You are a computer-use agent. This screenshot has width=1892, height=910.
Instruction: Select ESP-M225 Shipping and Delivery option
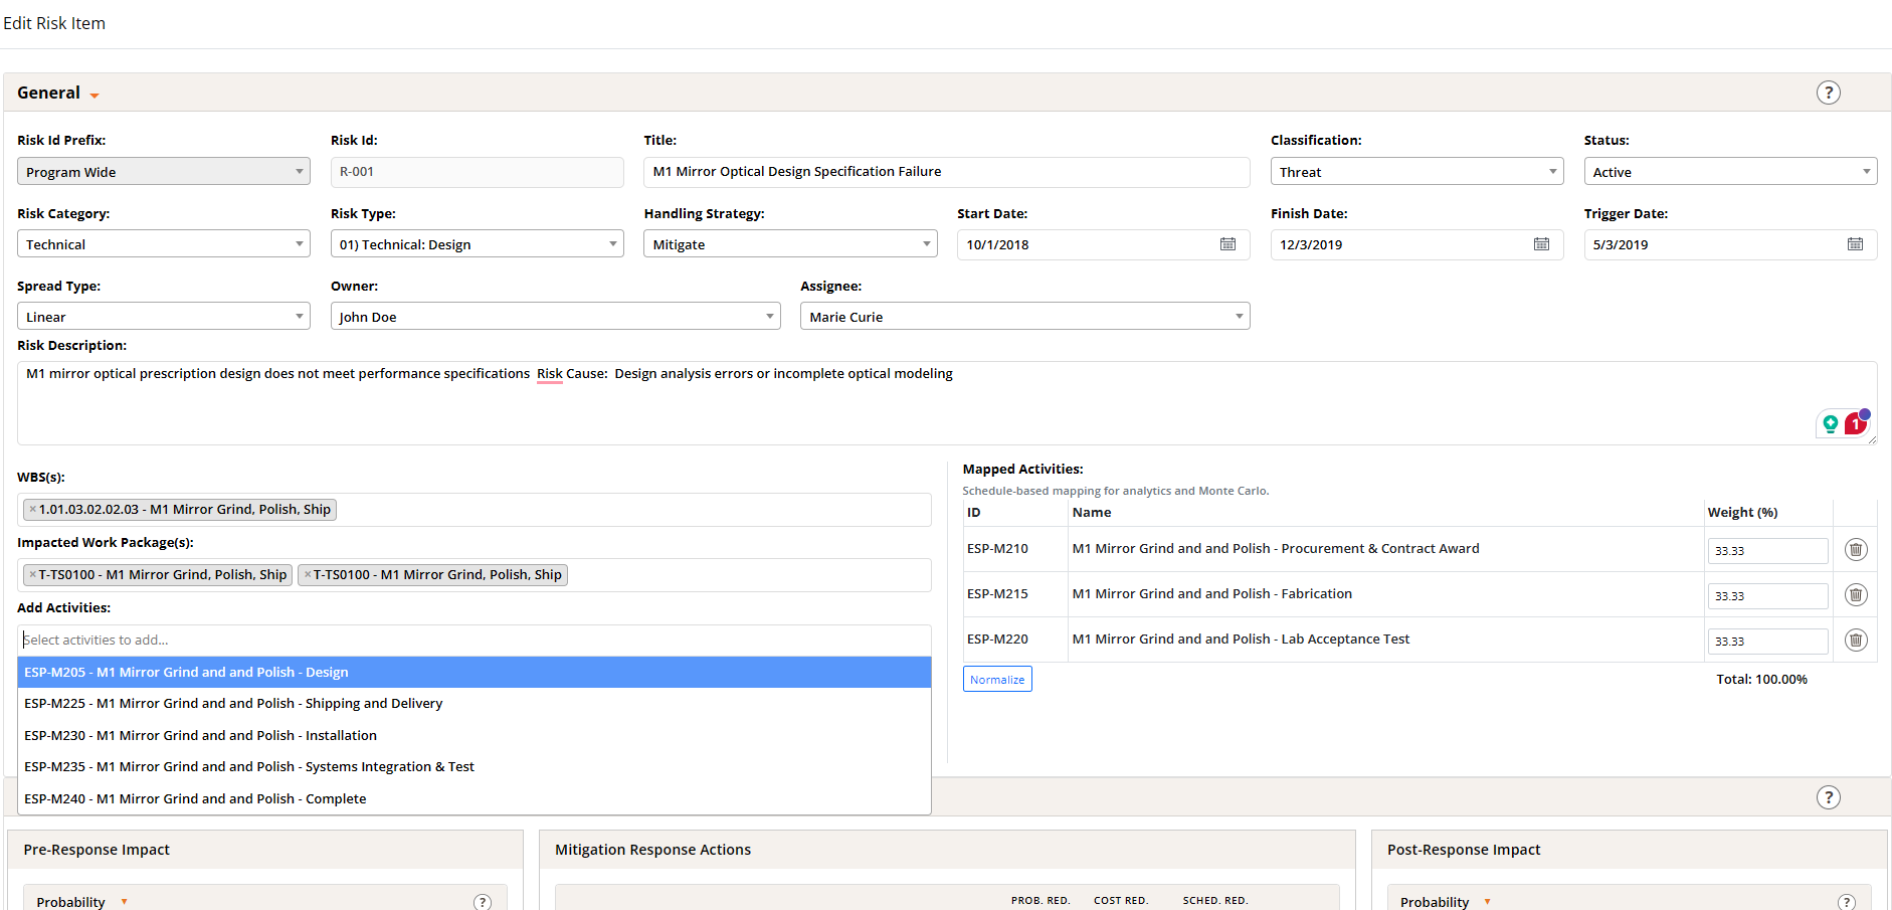coord(474,703)
